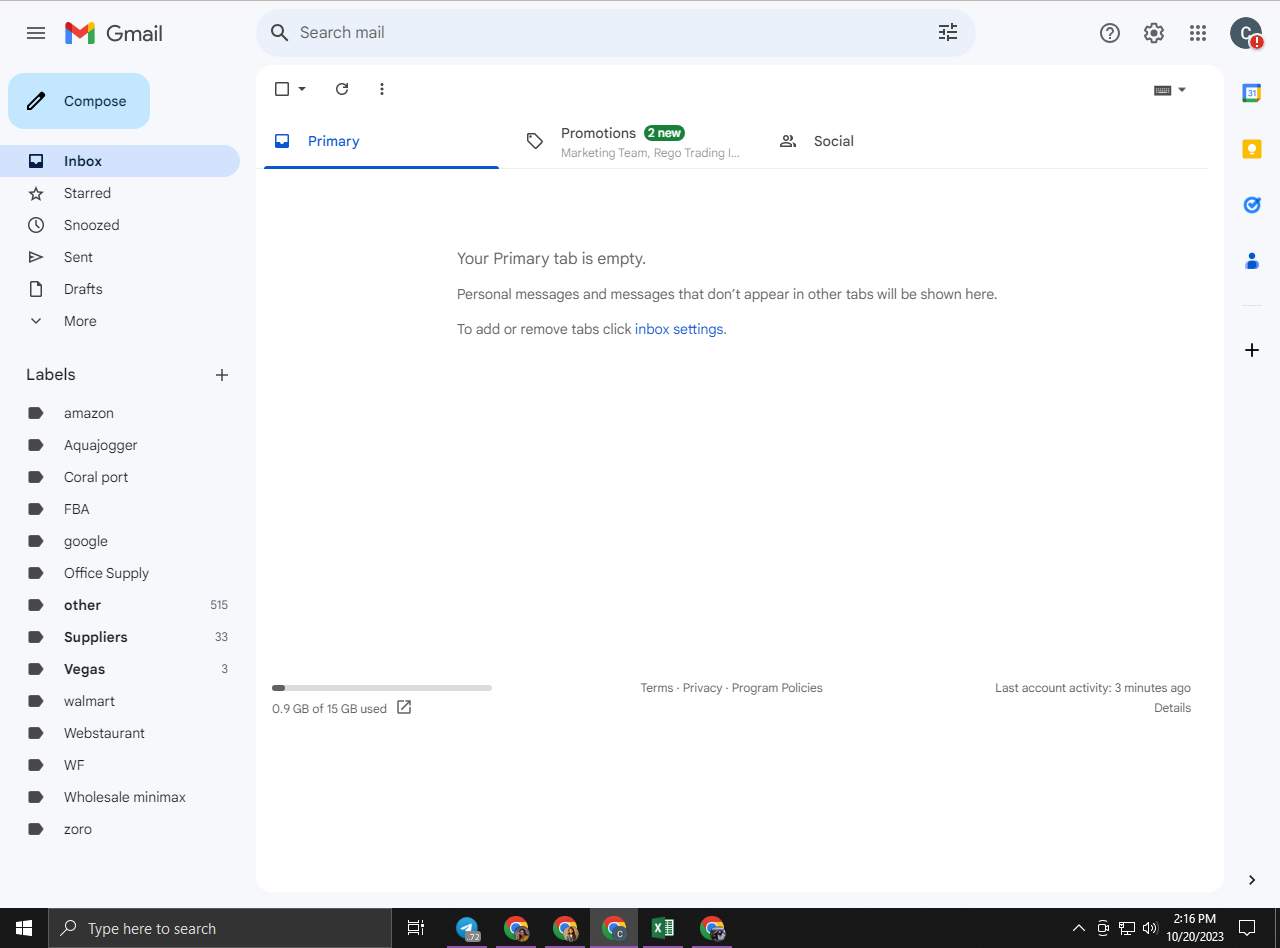Viewport: 1280px width, 948px height.
Task: Click the Gmail logo
Action: click(114, 33)
